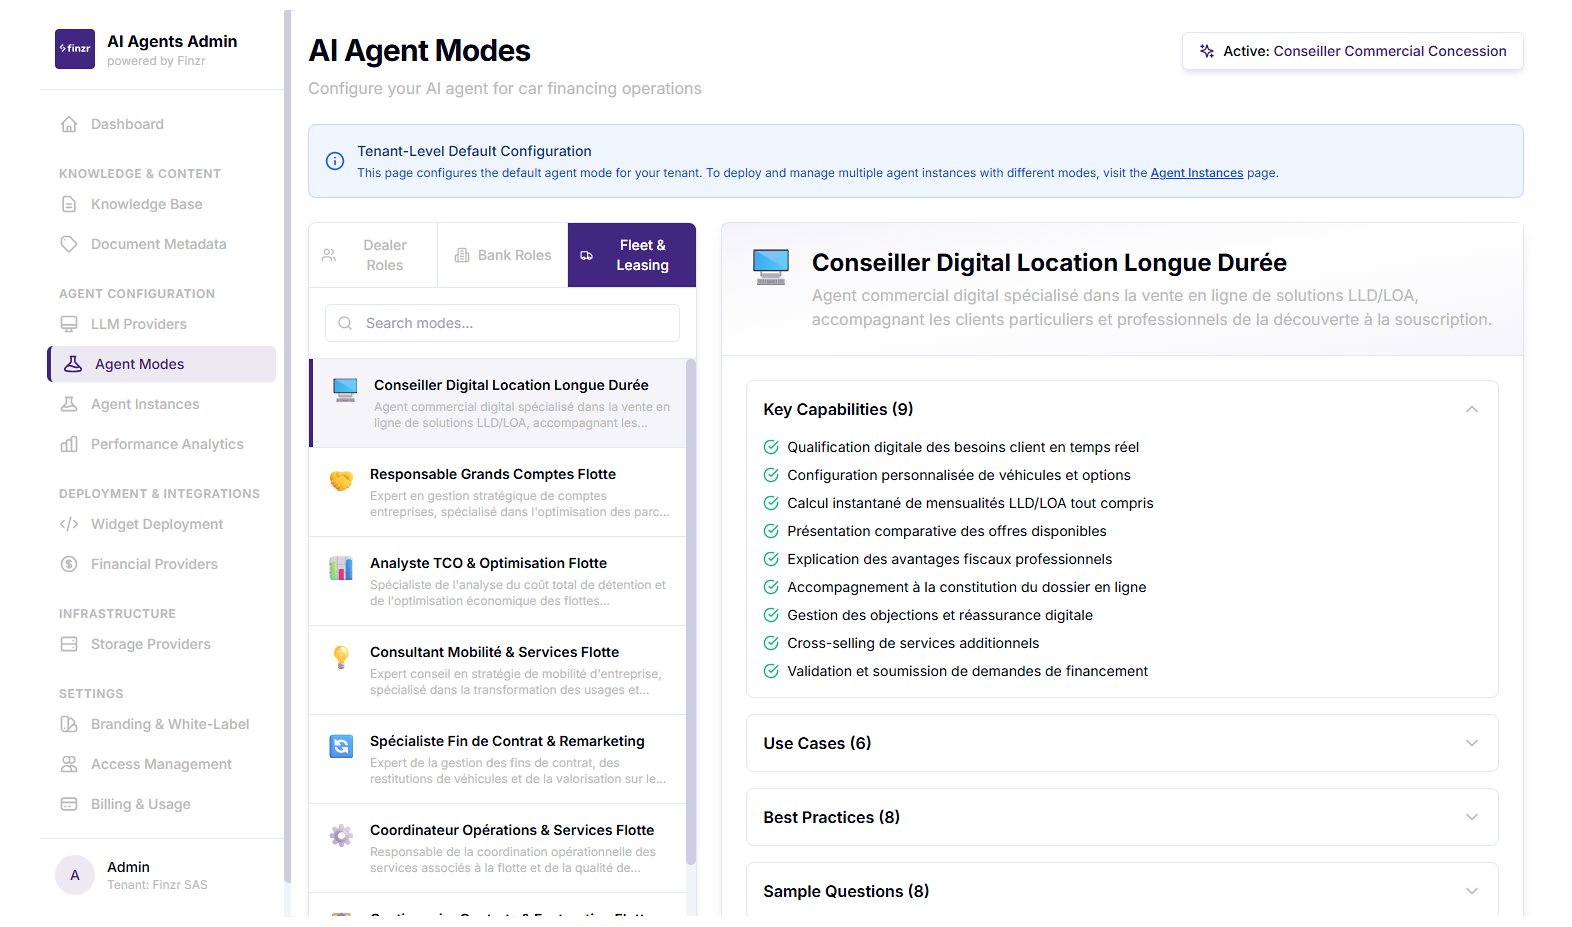Click the Document Metadata tag icon

[x=69, y=244]
